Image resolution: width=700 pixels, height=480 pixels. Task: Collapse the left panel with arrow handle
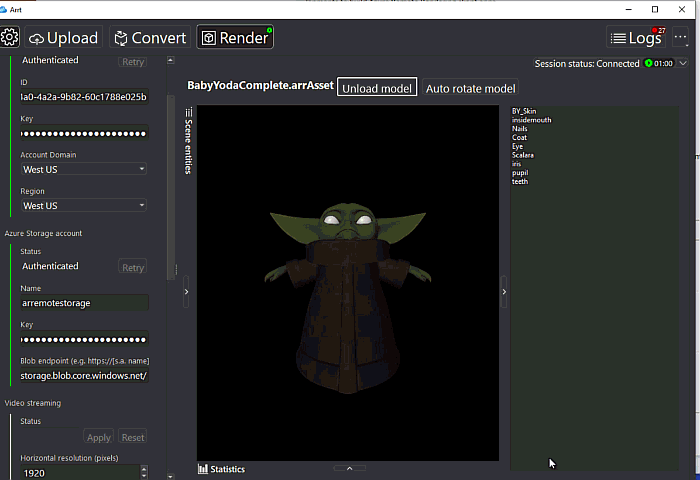(x=186, y=292)
